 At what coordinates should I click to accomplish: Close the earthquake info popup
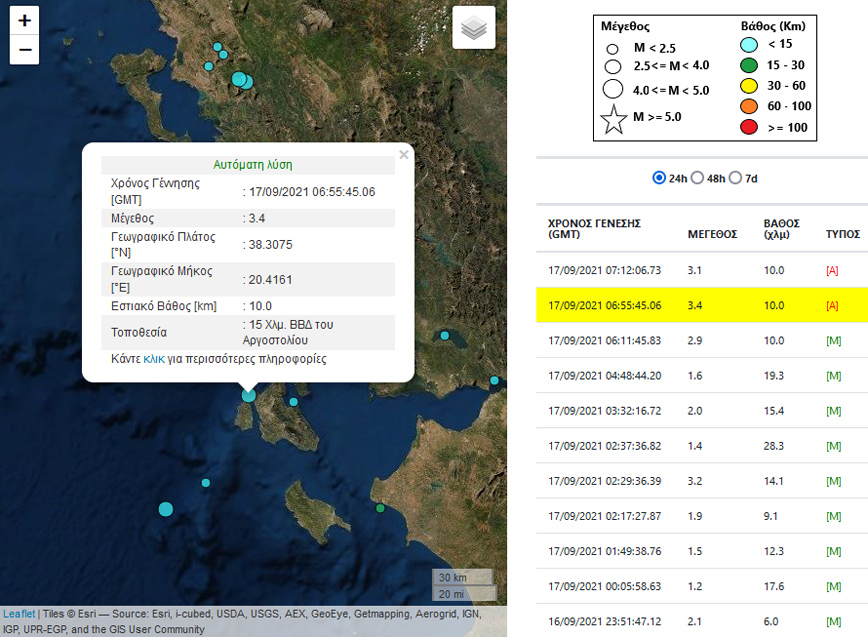403,155
